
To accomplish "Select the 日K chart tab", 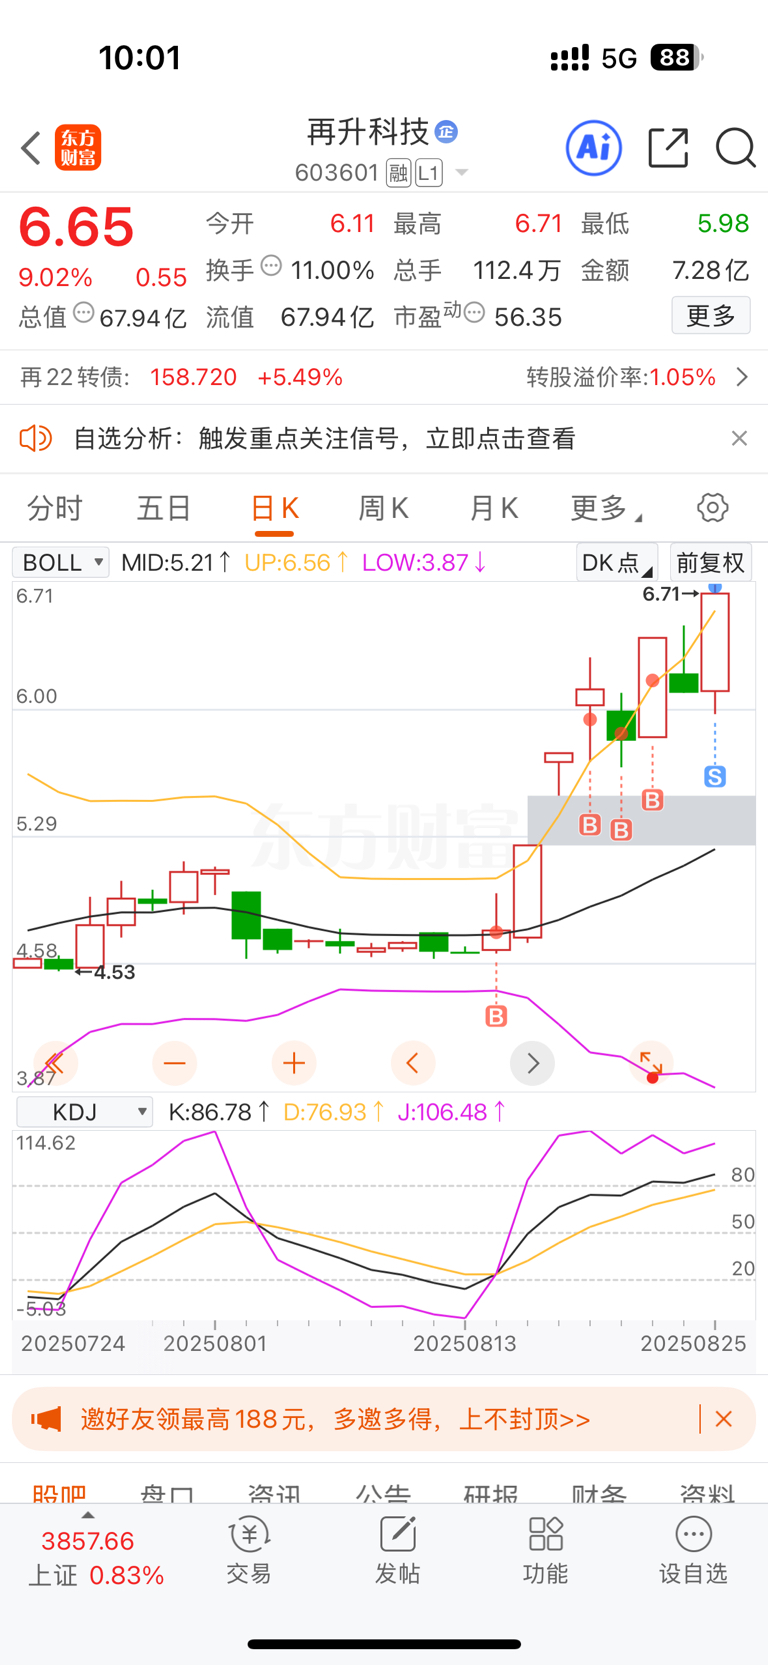I will (274, 508).
